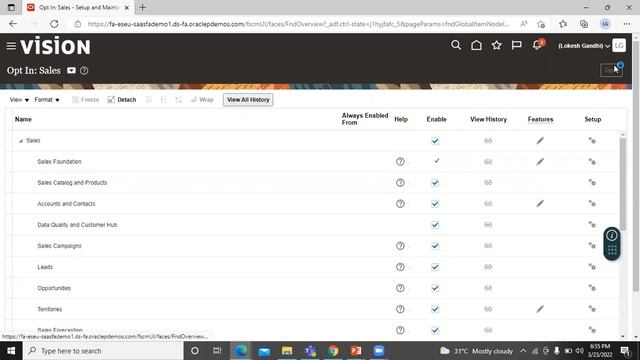Show hidden system tray icons
The width and height of the screenshot is (640, 360).
click(x=523, y=351)
